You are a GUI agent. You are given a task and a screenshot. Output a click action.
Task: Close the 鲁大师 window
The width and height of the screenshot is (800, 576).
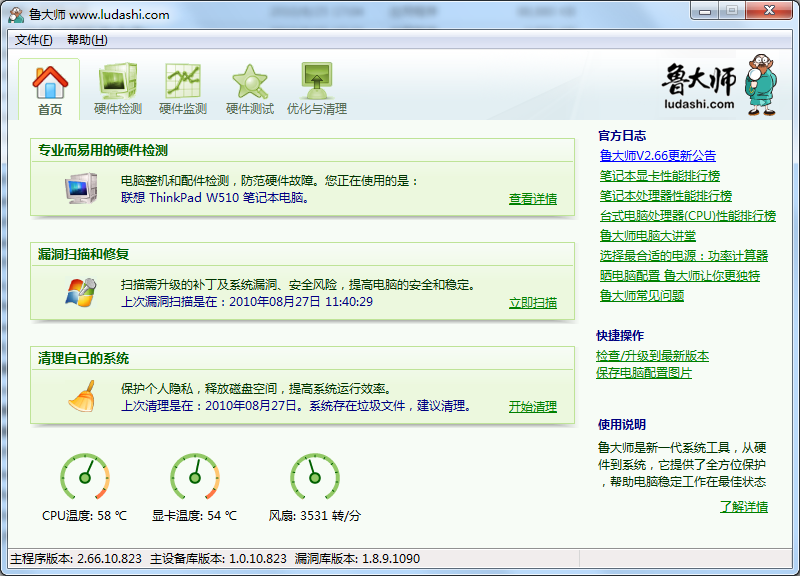click(x=769, y=11)
